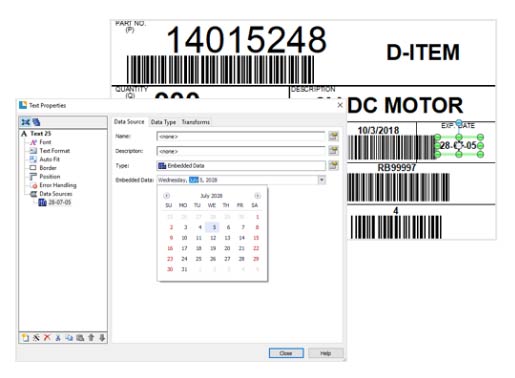515x378 pixels.
Task: Click the change data source Type icon
Action: 333,165
